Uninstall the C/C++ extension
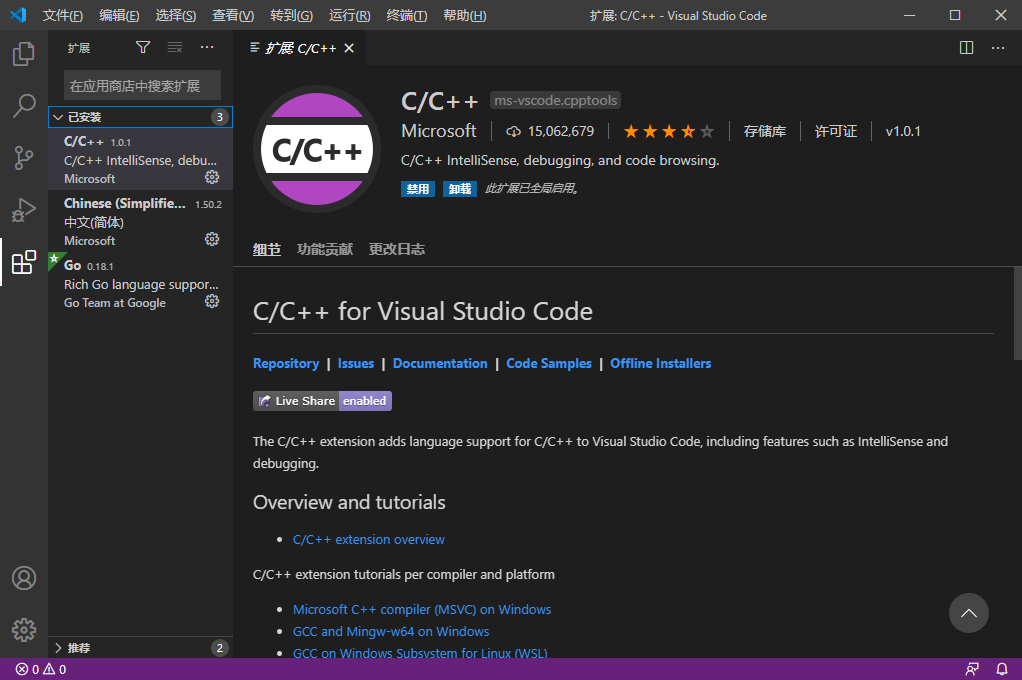 (460, 189)
